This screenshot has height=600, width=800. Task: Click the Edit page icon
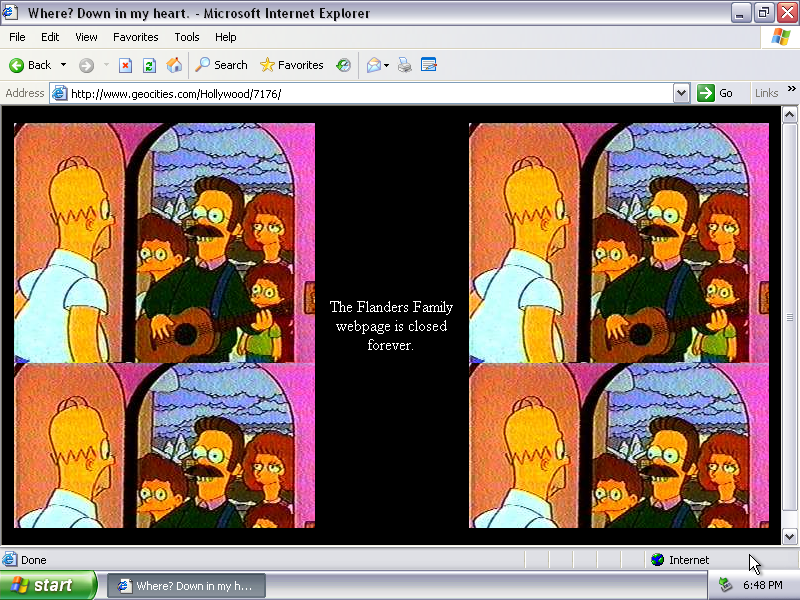[429, 65]
